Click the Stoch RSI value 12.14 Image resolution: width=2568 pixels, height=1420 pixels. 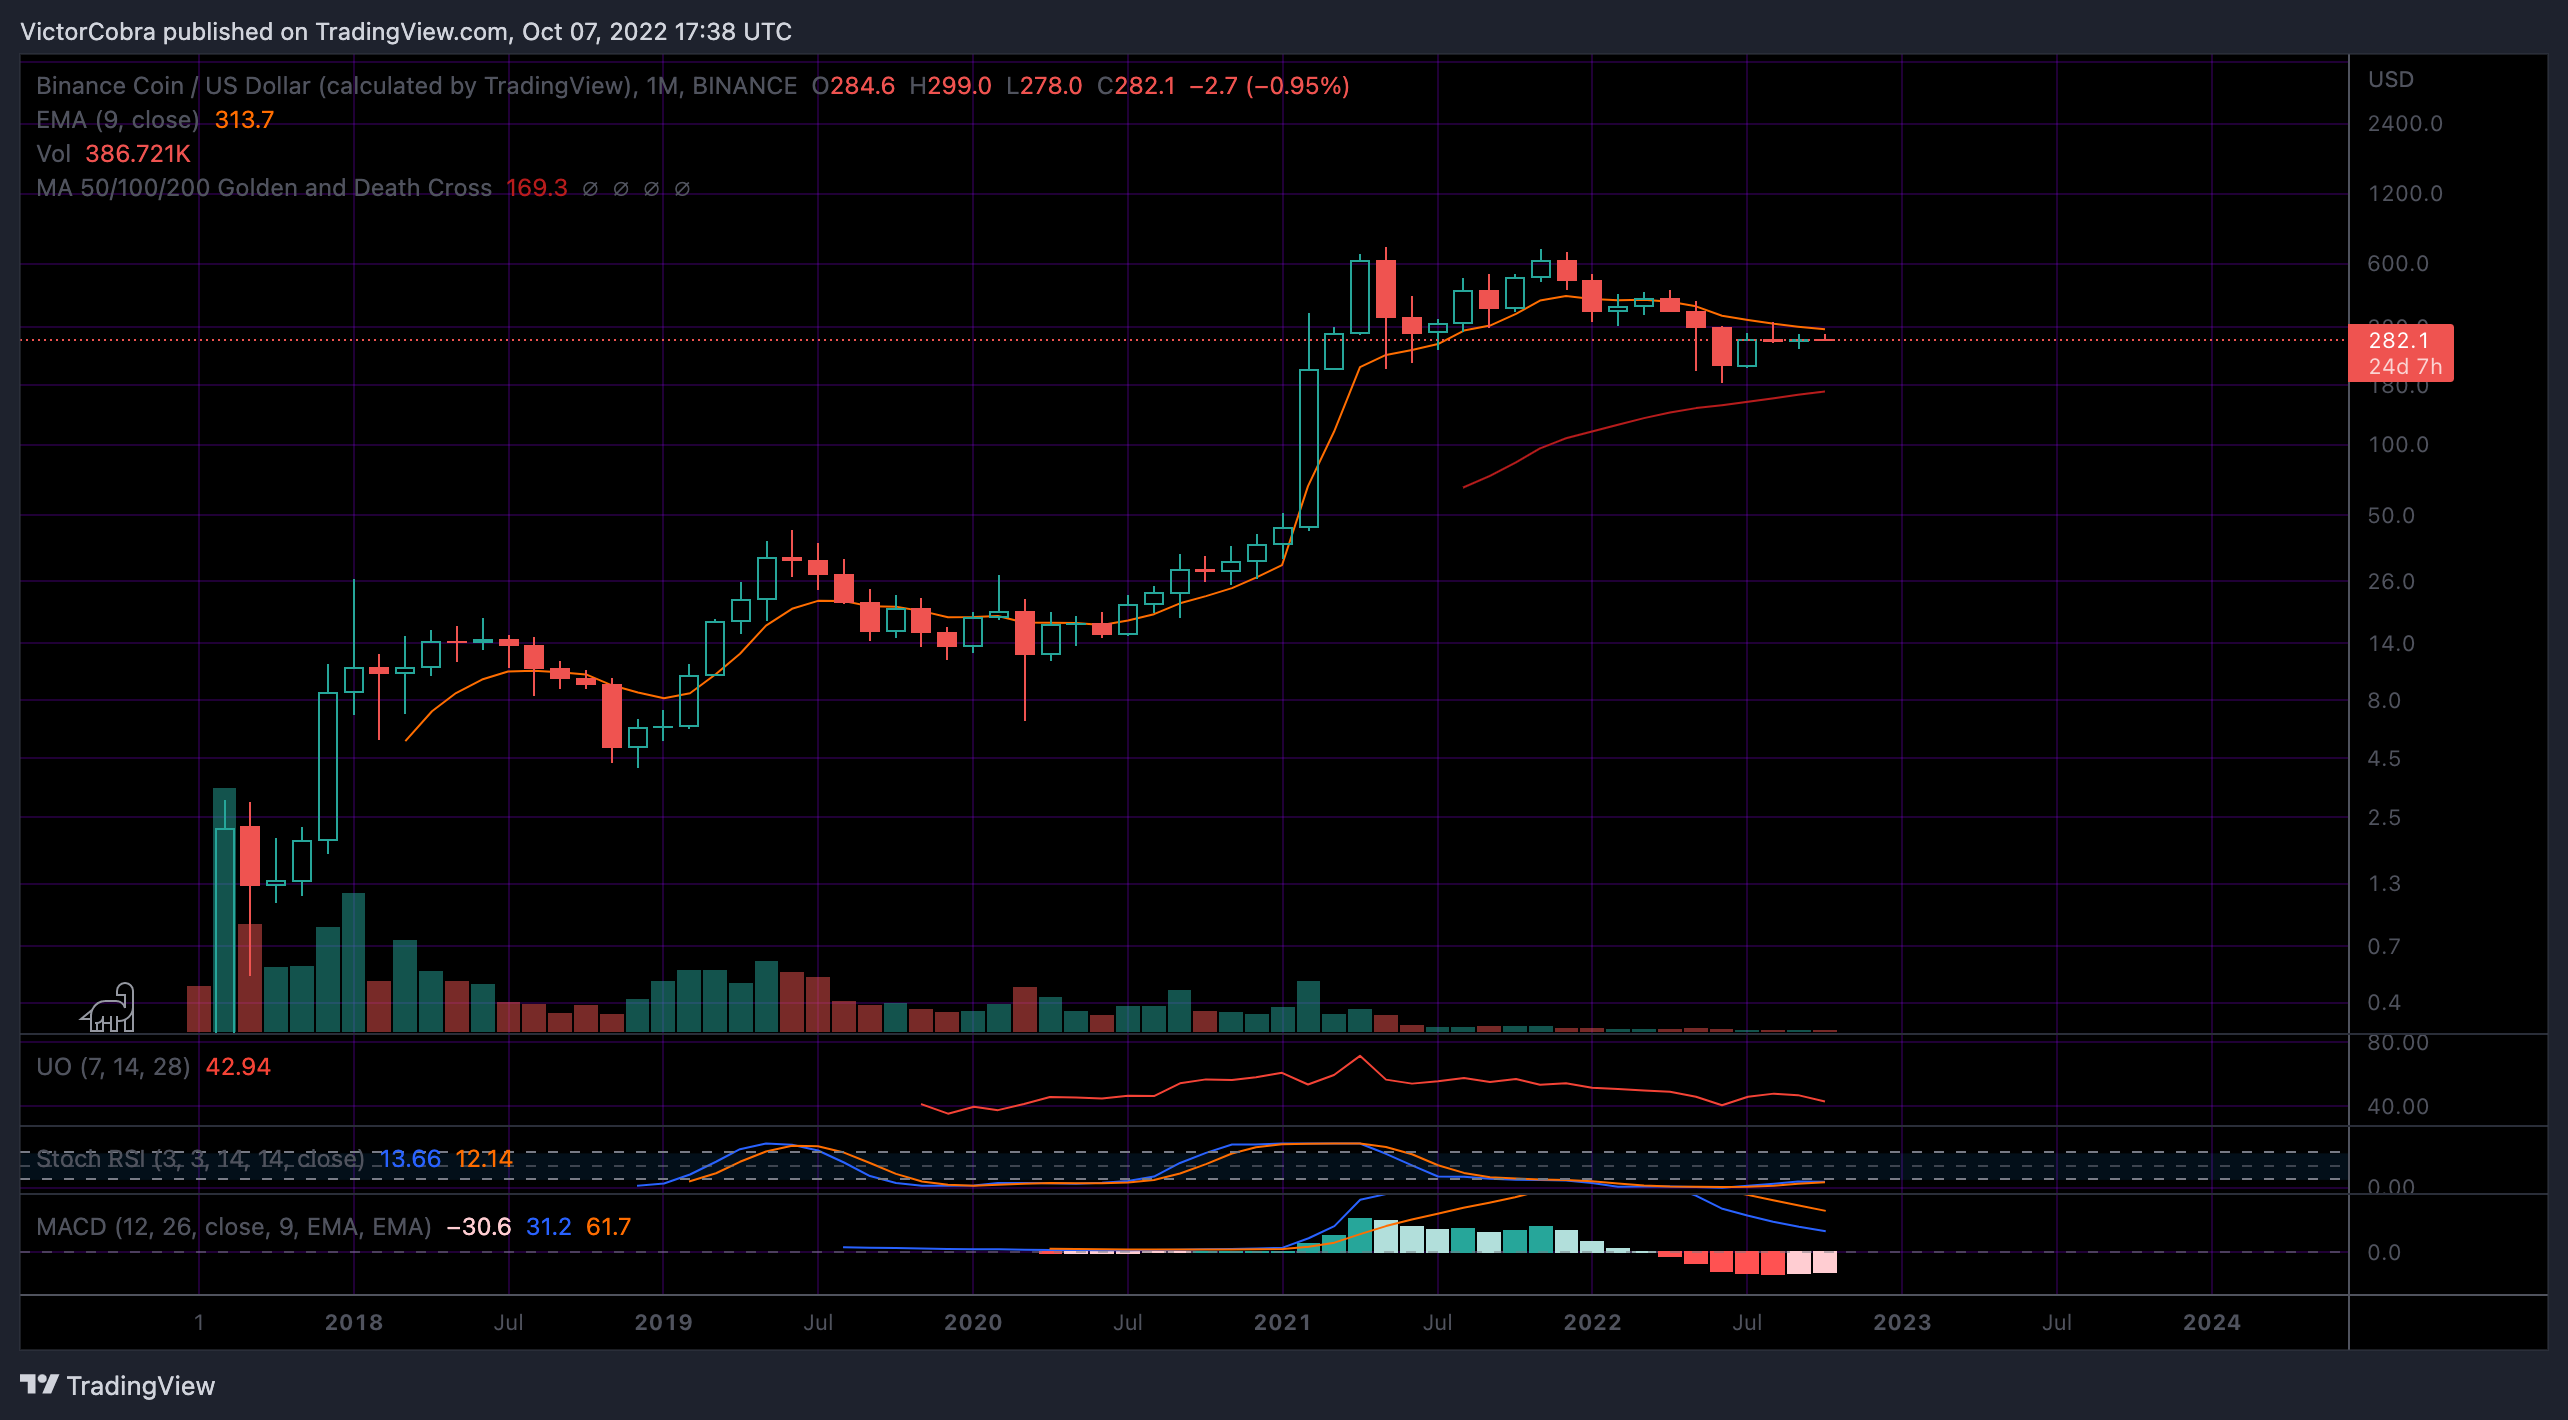[484, 1159]
